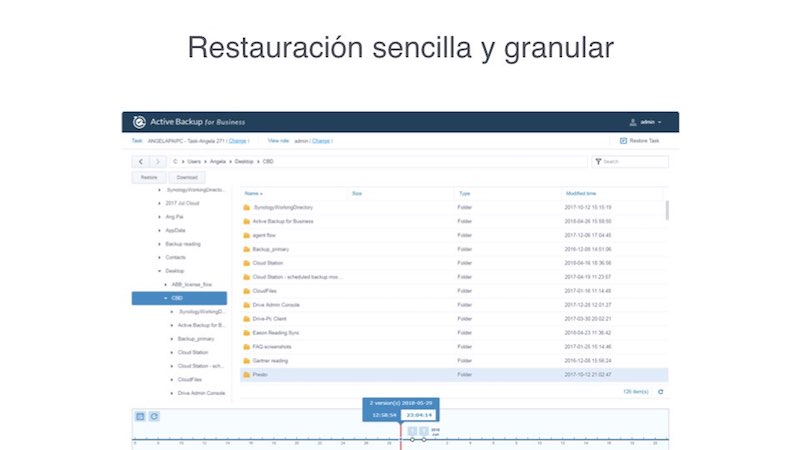Sort by the Modified time column
This screenshot has height=450, width=800.
581,193
